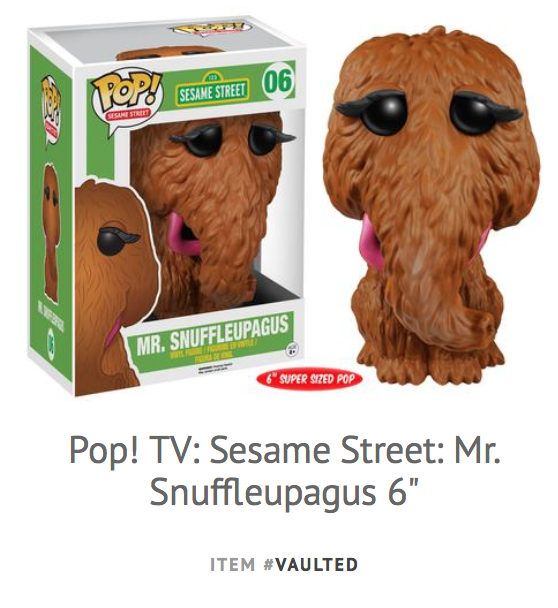Click the red 6" Super Sized Pop badge
Image resolution: width=558 pixels, height=608 pixels.
click(x=309, y=378)
